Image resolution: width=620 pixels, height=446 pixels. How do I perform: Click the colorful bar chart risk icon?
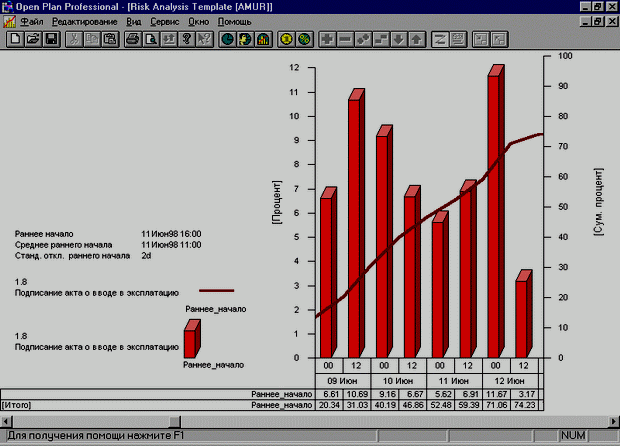click(263, 39)
